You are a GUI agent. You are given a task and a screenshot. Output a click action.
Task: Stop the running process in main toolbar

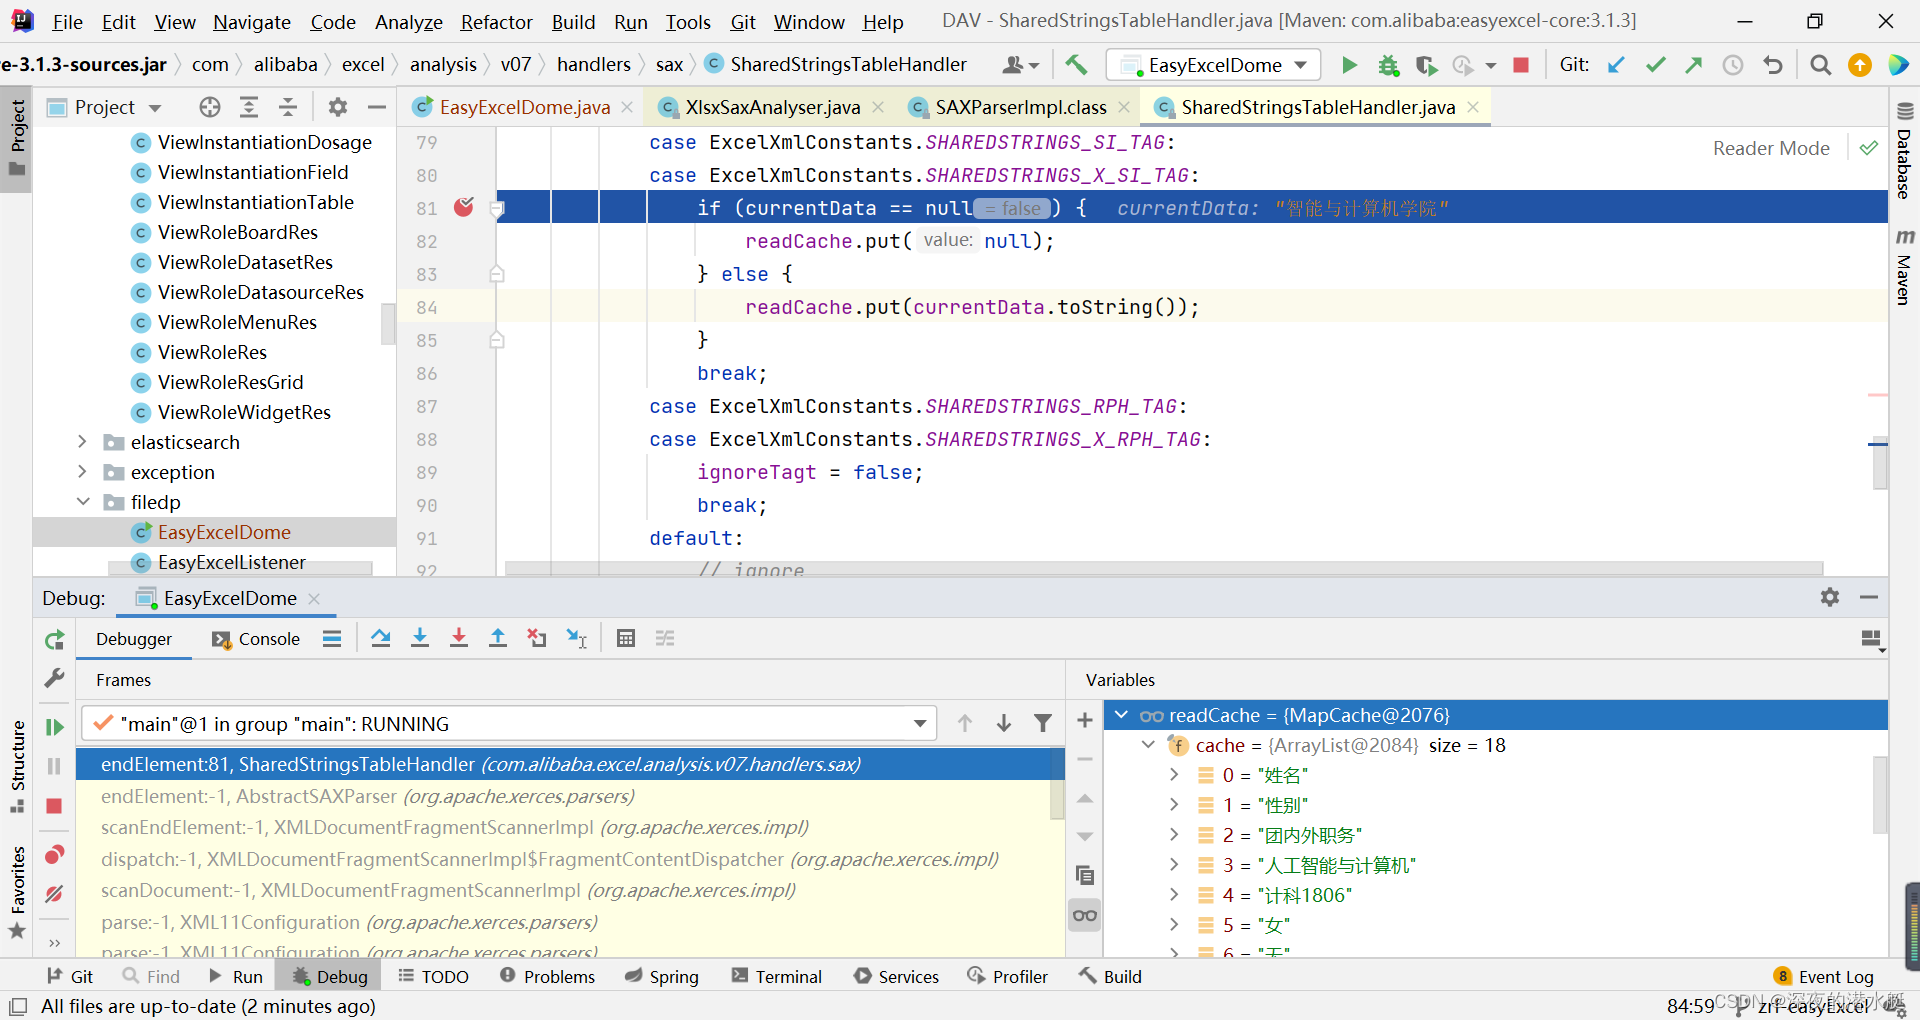coord(1521,65)
